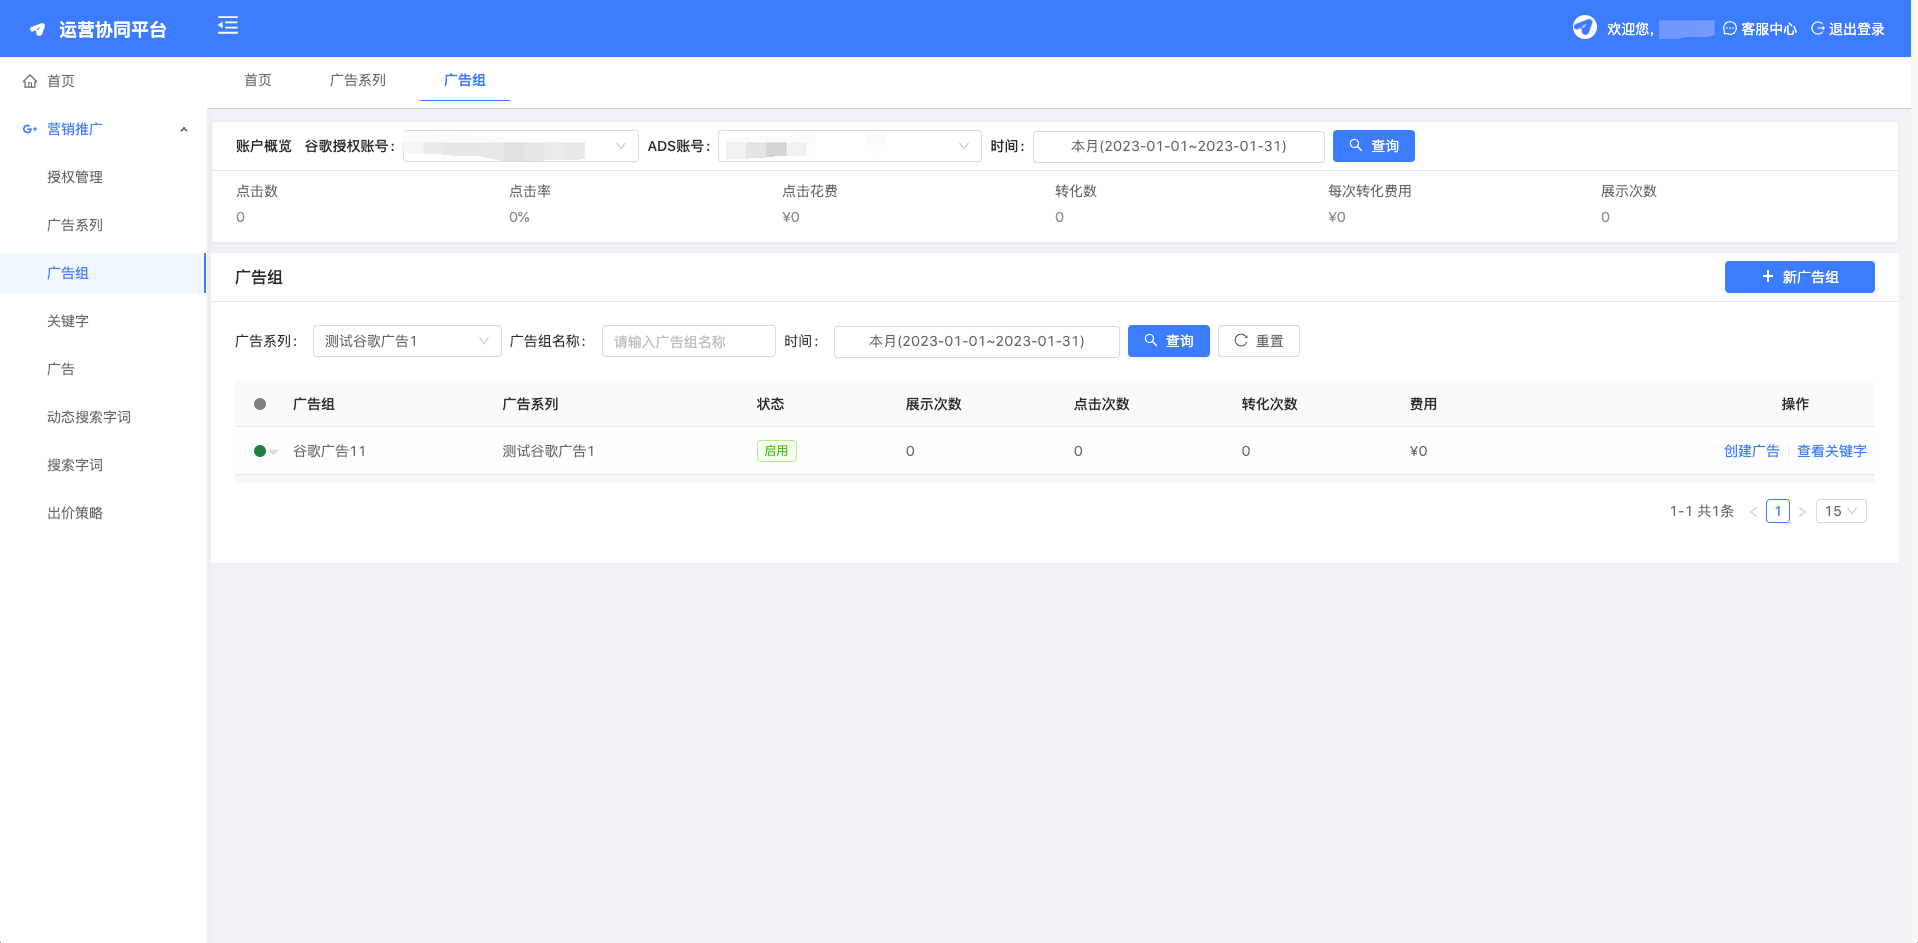Click the Google icon next to 营销推广

30,129
